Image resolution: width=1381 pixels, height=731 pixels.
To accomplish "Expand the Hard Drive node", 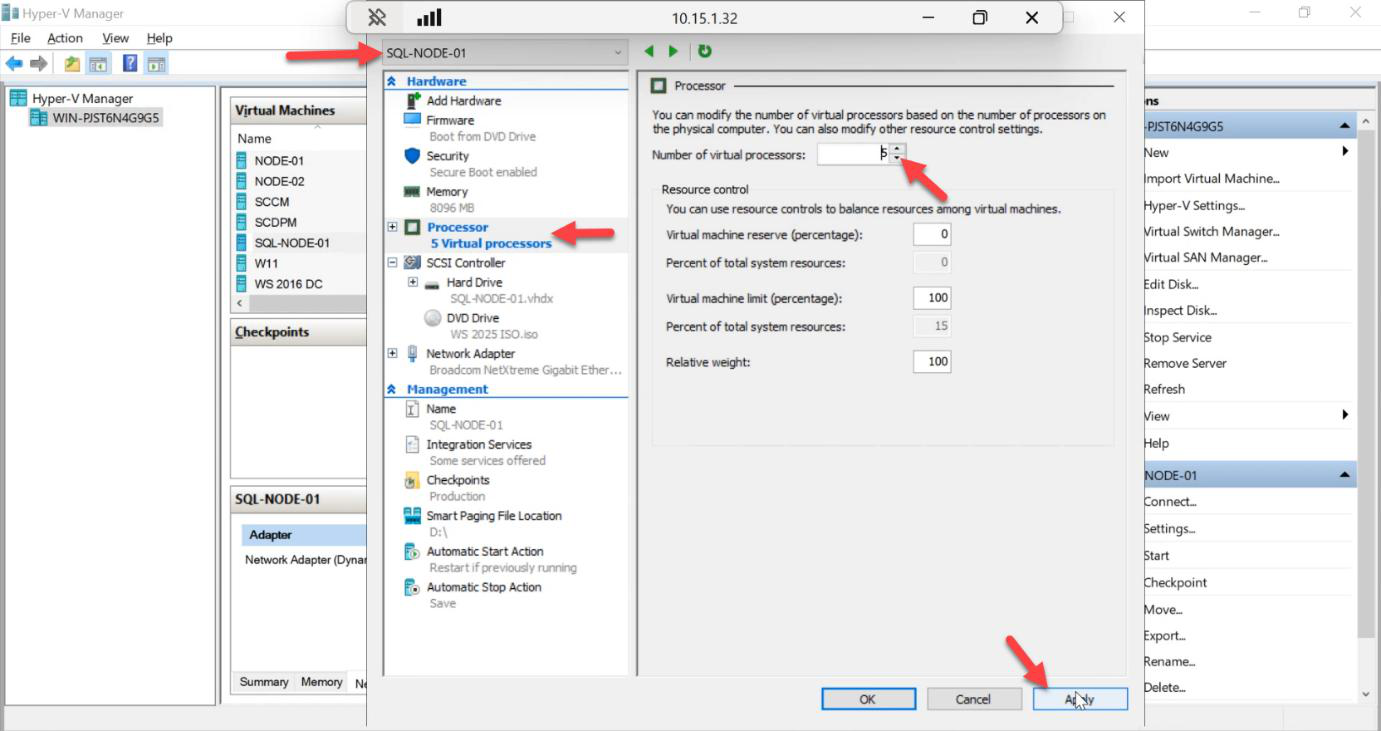I will point(412,283).
